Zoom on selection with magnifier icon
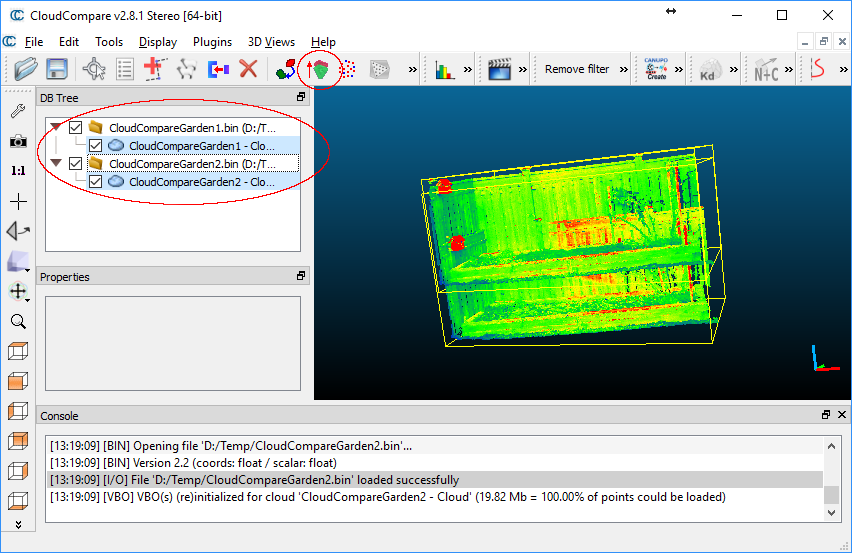The height and width of the screenshot is (553, 852). [18, 322]
